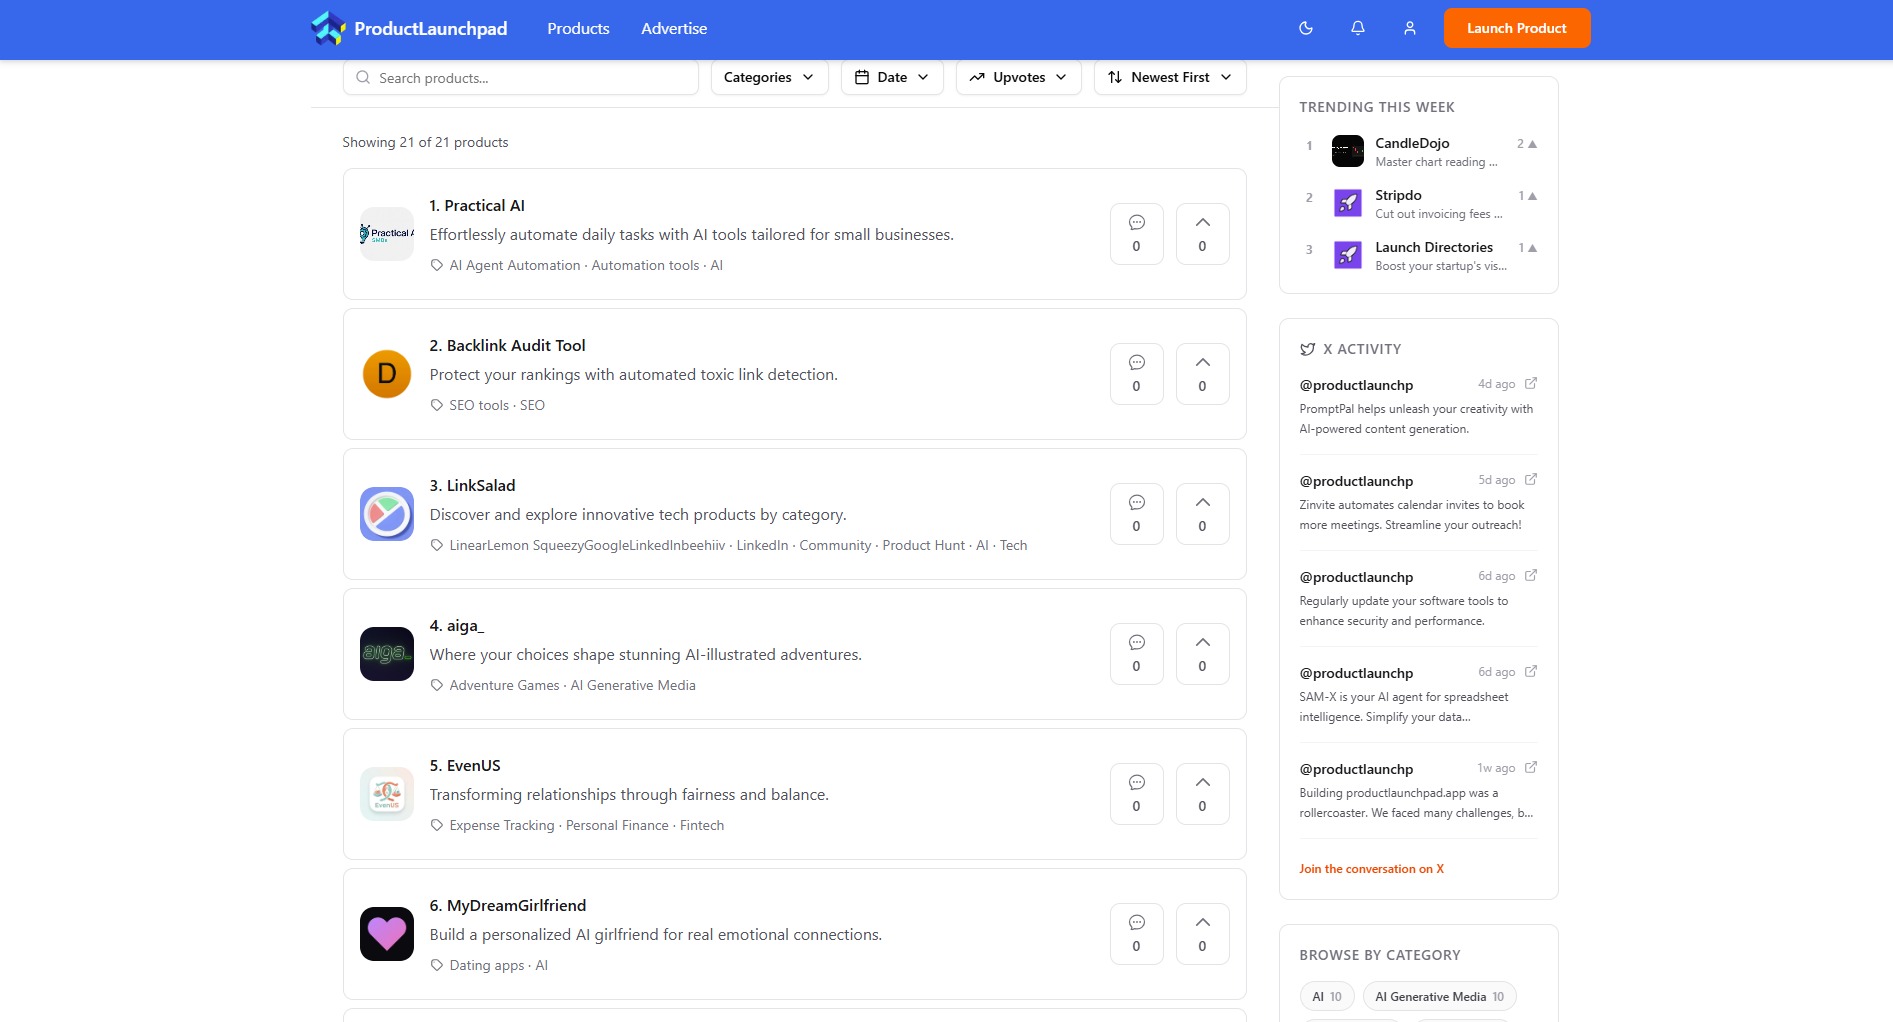Follow Join the conversation on X link
The width and height of the screenshot is (1893, 1022).
[1371, 869]
